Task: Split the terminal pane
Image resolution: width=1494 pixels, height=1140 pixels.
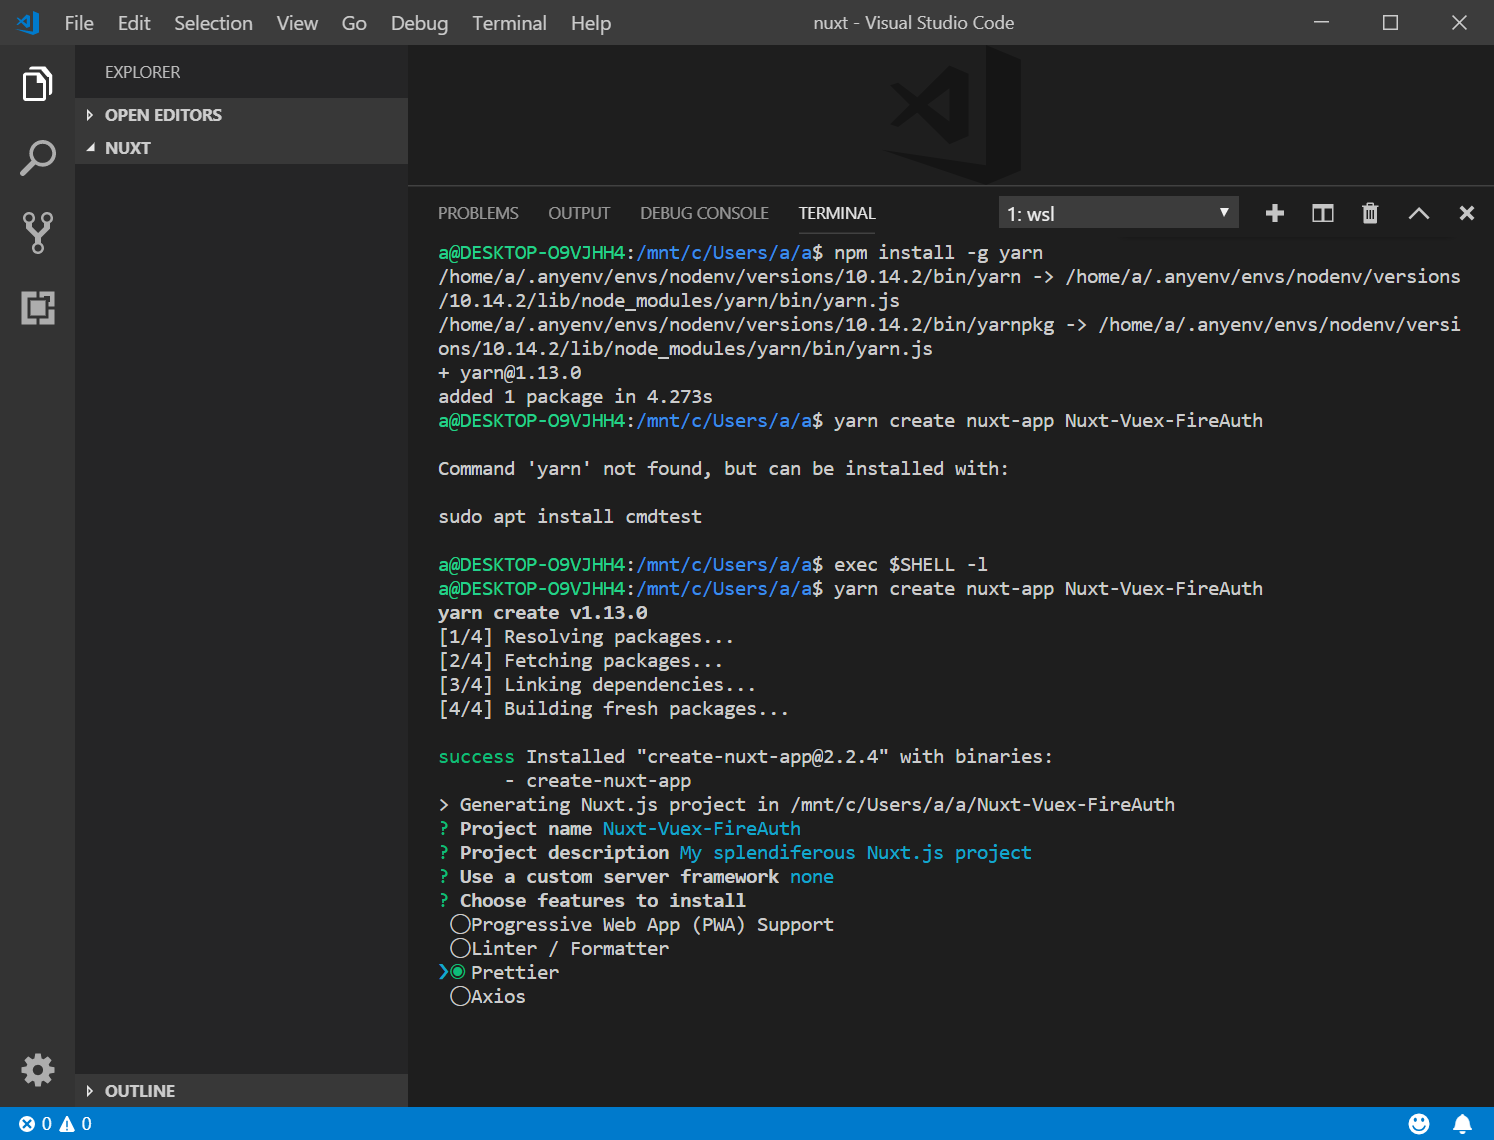Action: coord(1322,213)
